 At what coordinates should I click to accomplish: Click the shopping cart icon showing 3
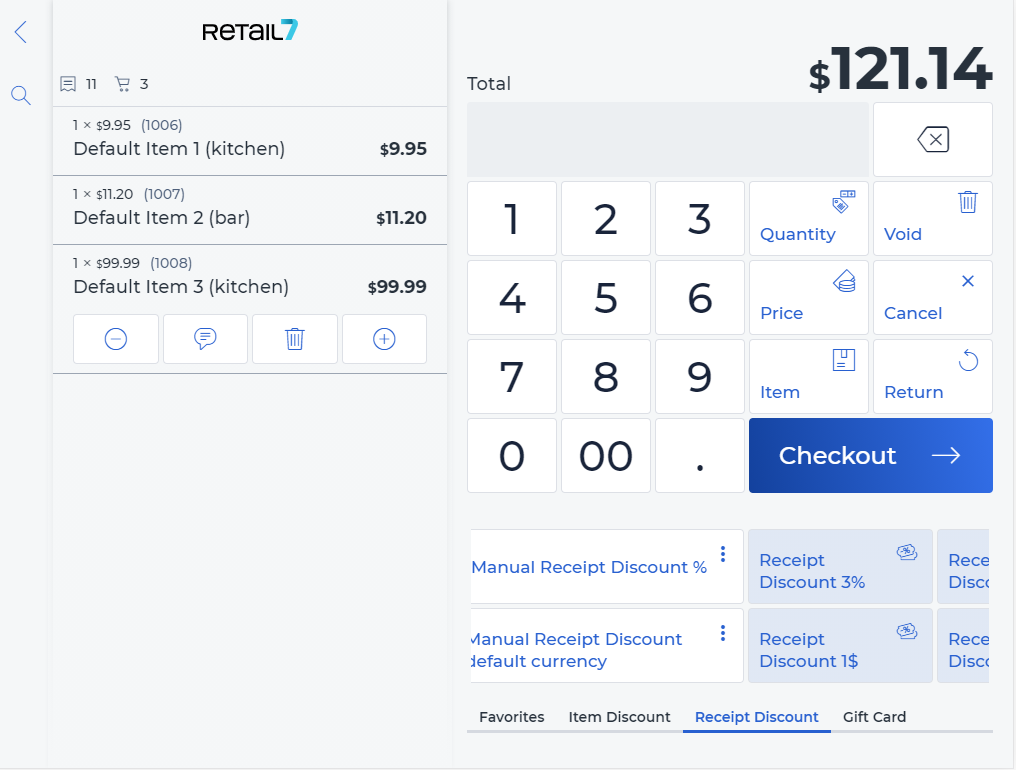pyautogui.click(x=122, y=84)
